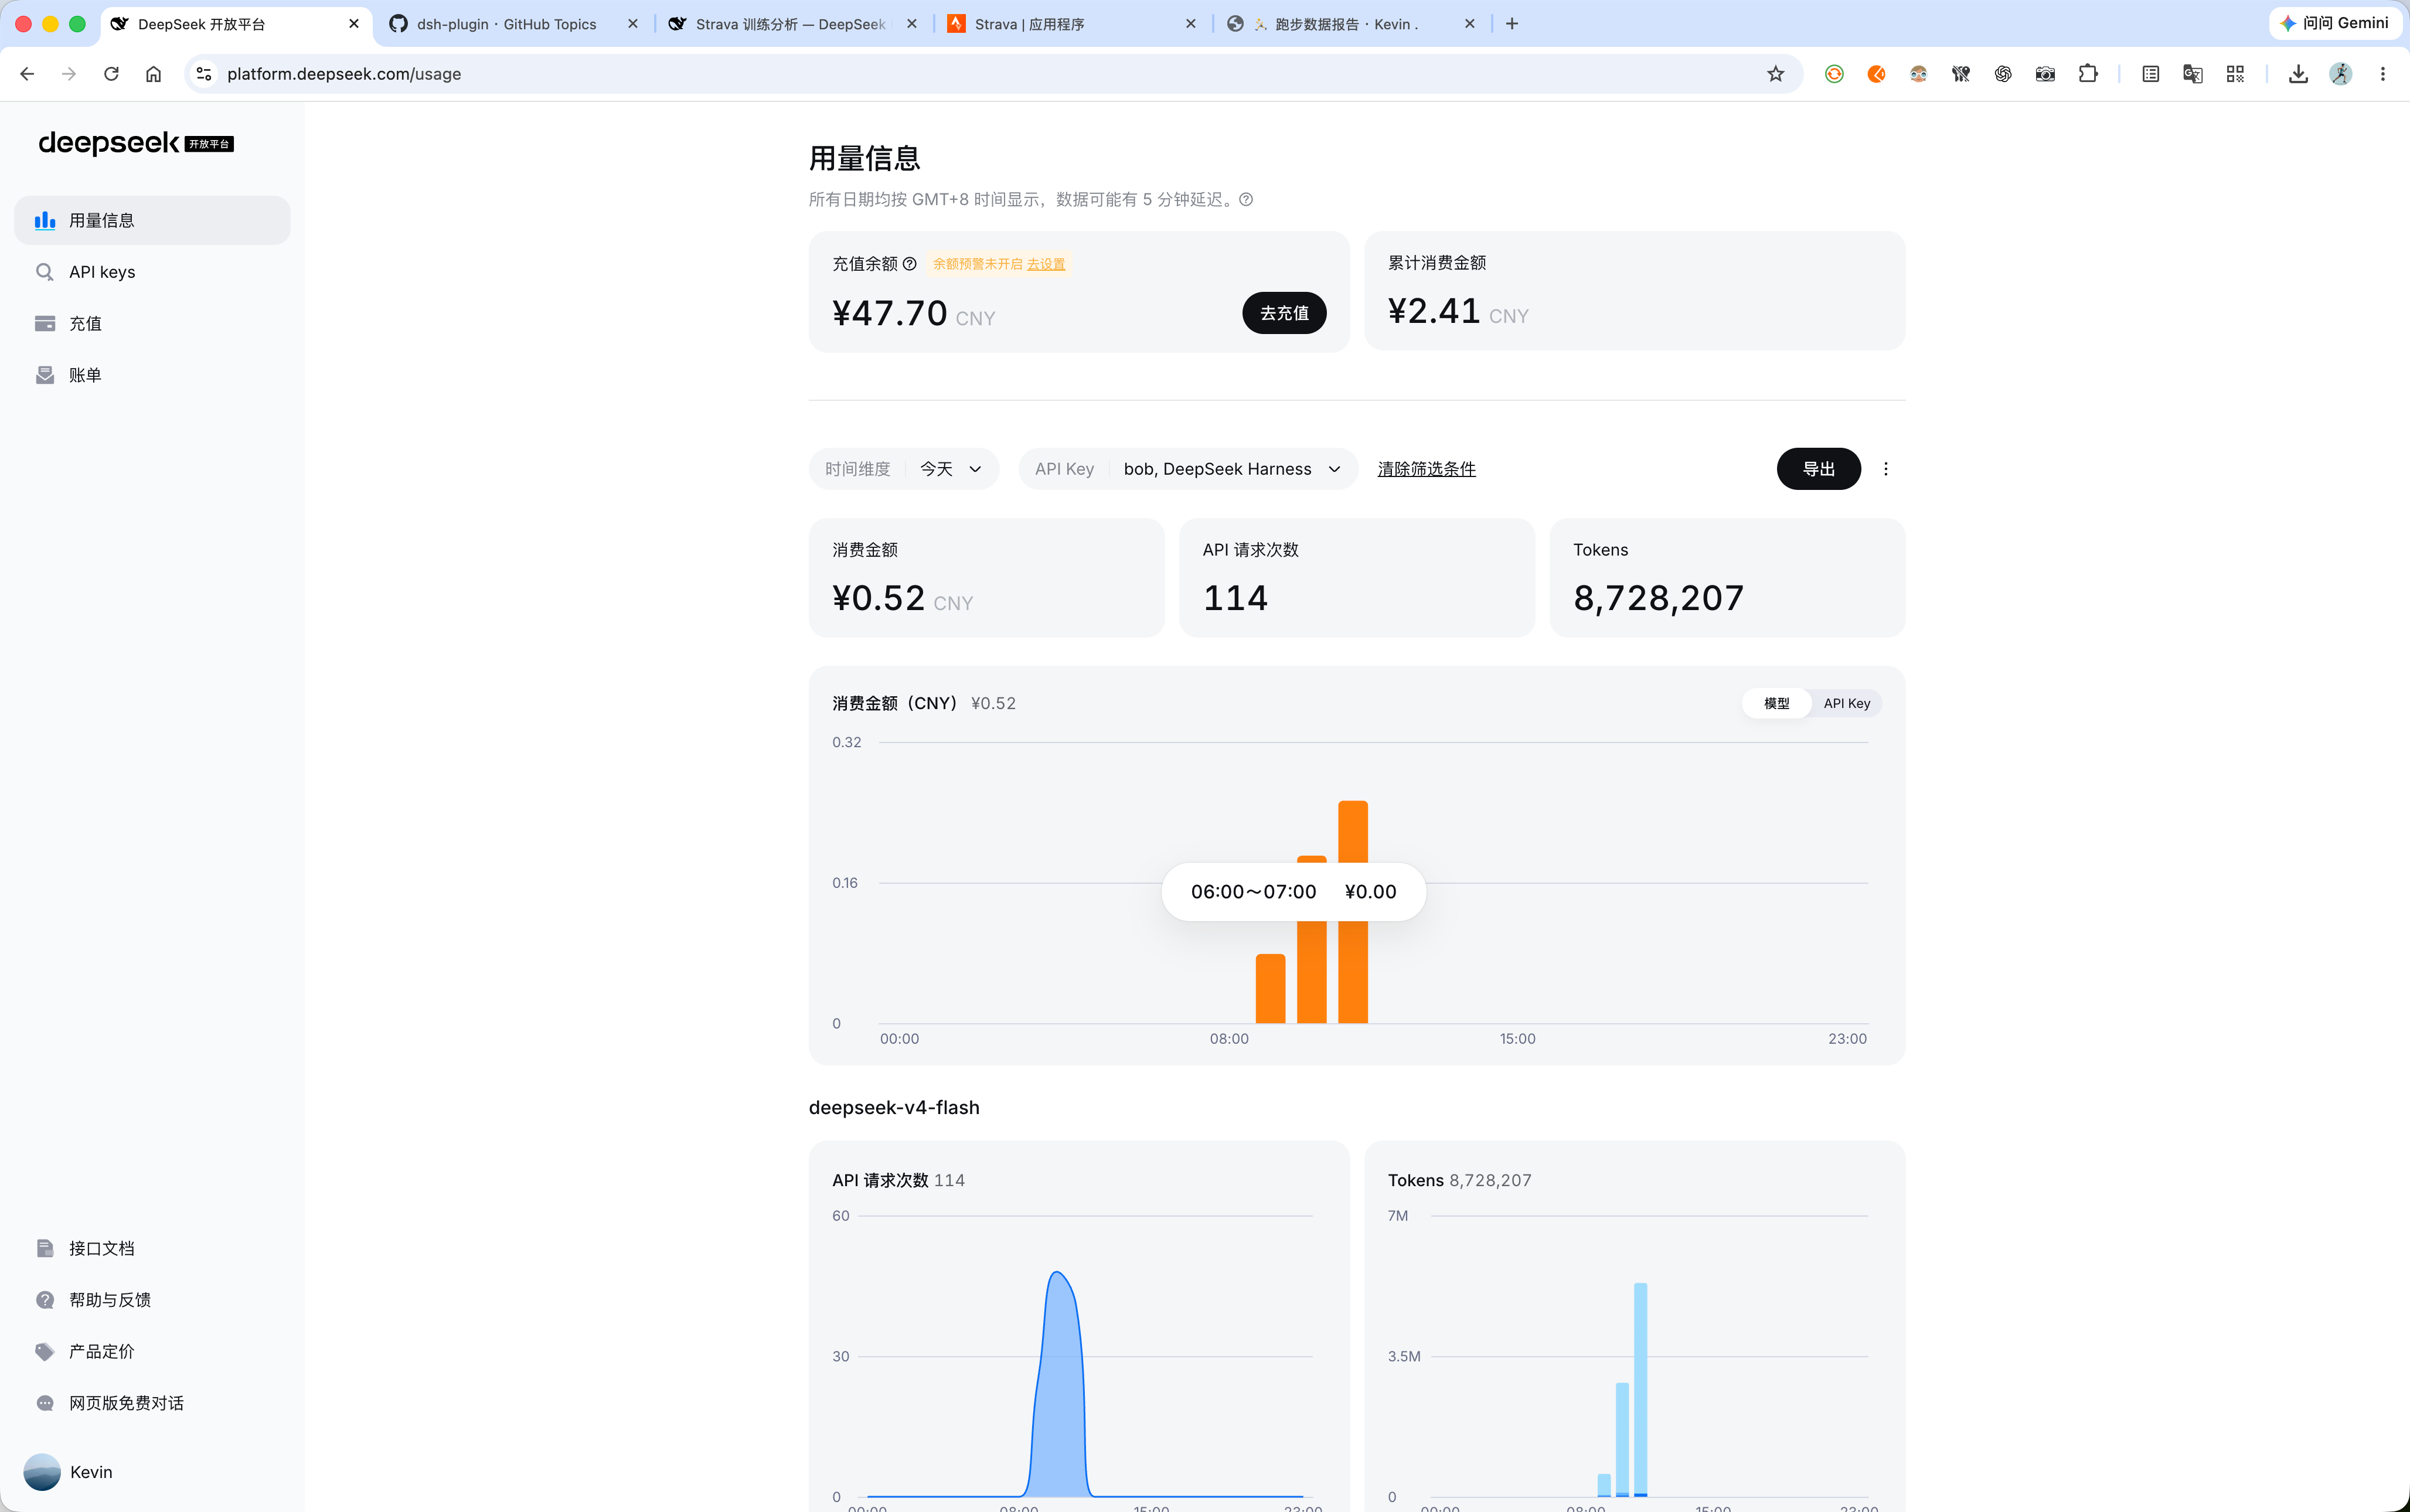Open the browser three-dot menu
The height and width of the screenshot is (1512, 2410).
(x=2383, y=74)
